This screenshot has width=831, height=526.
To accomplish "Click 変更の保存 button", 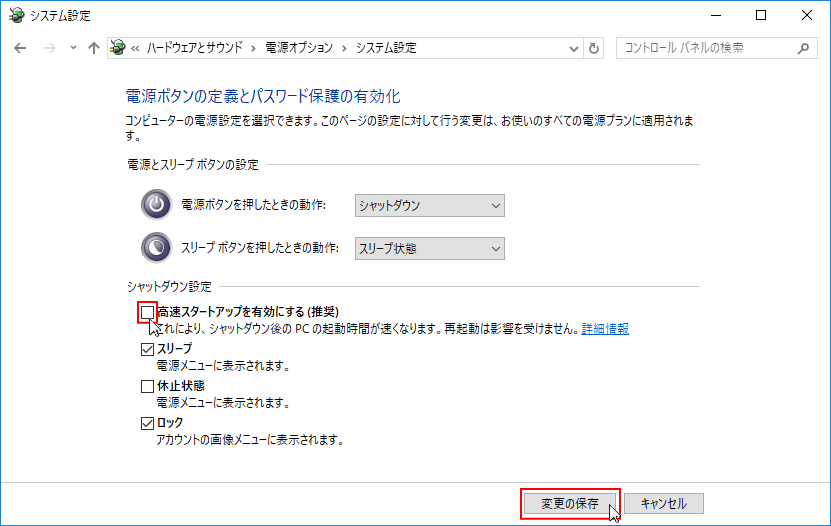I will [570, 503].
